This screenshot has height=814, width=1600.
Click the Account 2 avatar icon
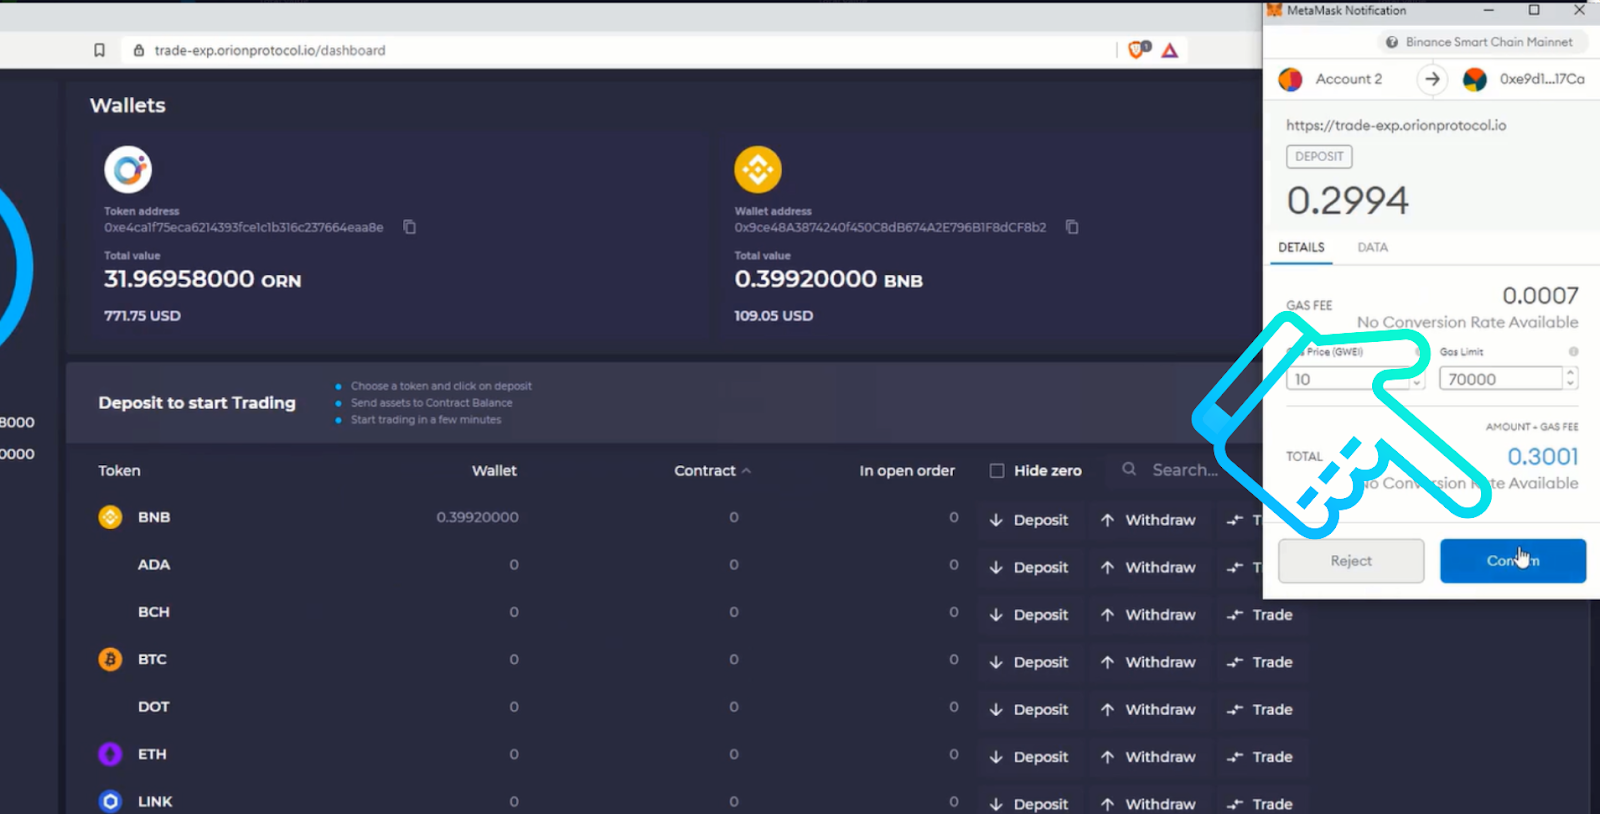coord(1290,79)
